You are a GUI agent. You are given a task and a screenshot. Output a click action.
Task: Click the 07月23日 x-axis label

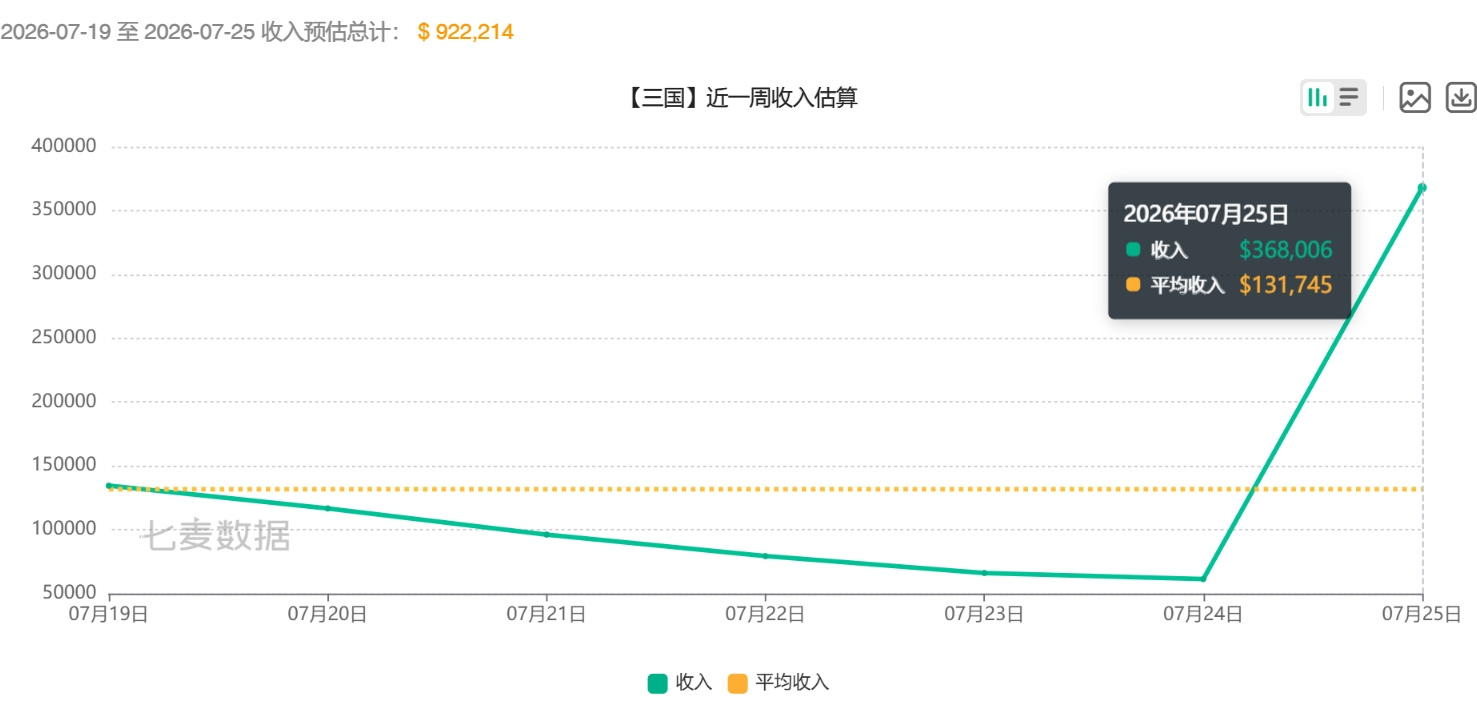(x=984, y=614)
